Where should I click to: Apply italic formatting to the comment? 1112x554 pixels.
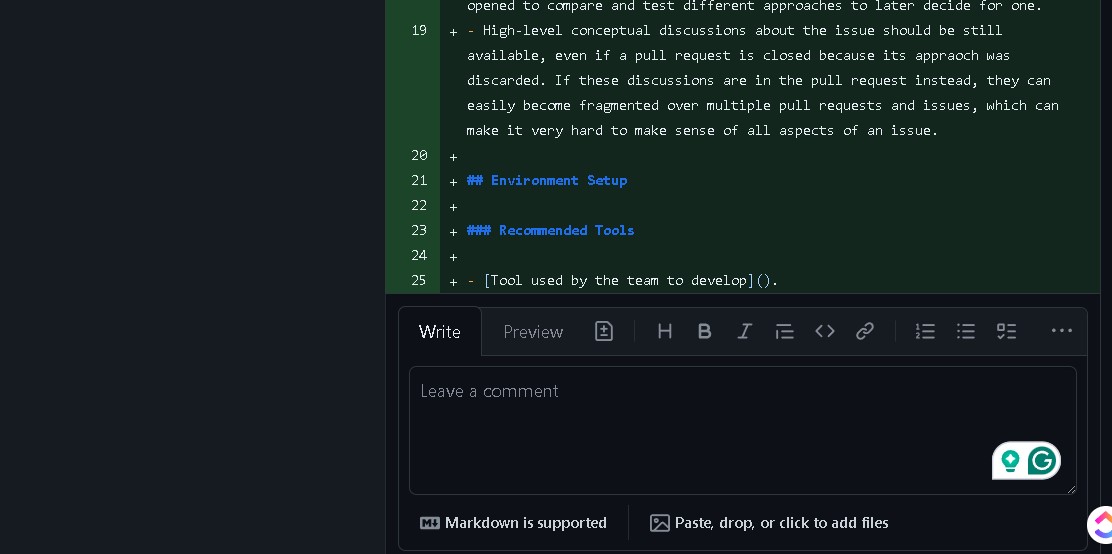point(744,331)
